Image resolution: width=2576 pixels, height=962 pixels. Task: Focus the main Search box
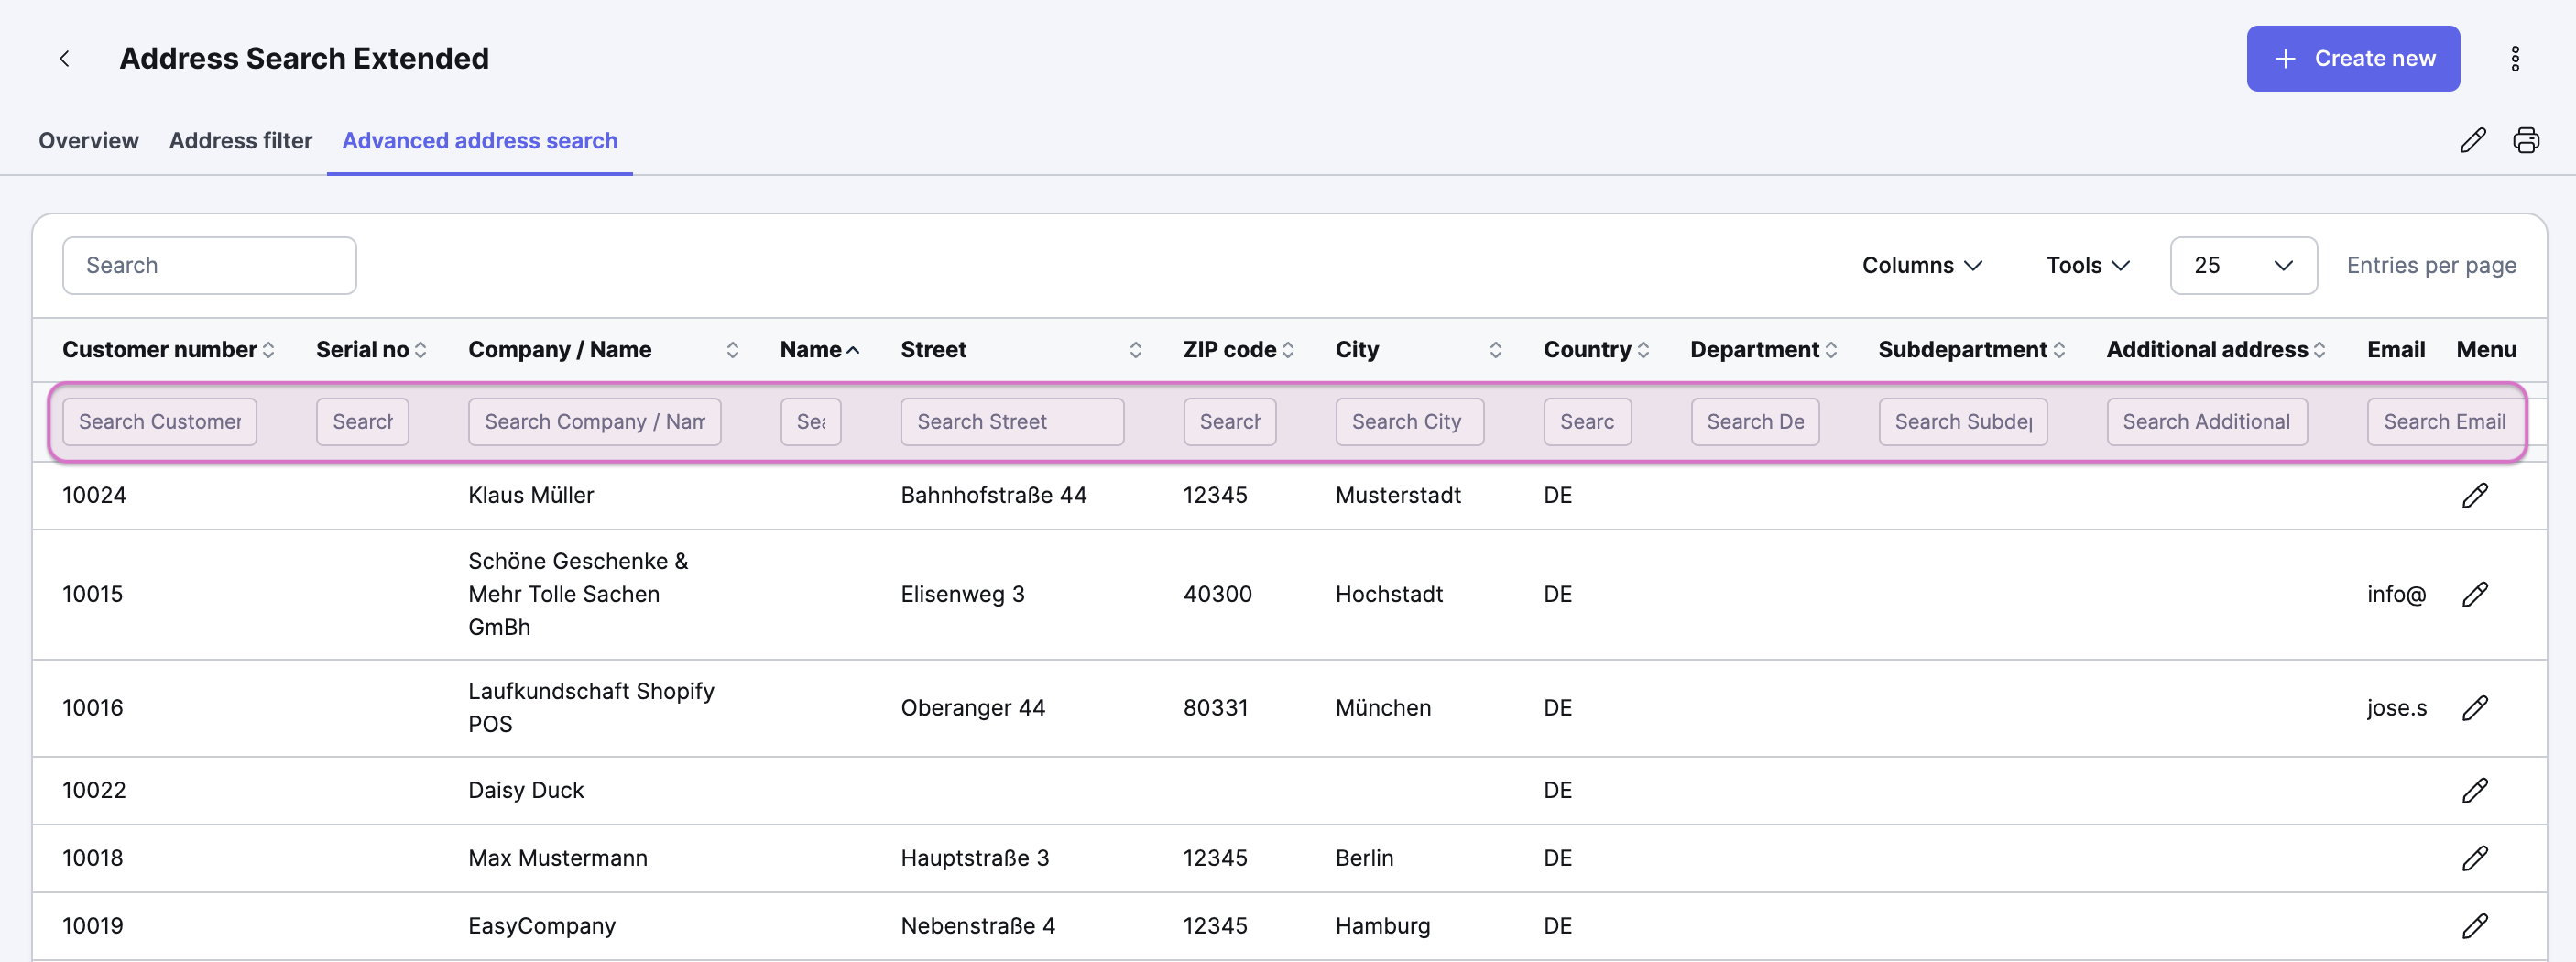pyautogui.click(x=209, y=266)
